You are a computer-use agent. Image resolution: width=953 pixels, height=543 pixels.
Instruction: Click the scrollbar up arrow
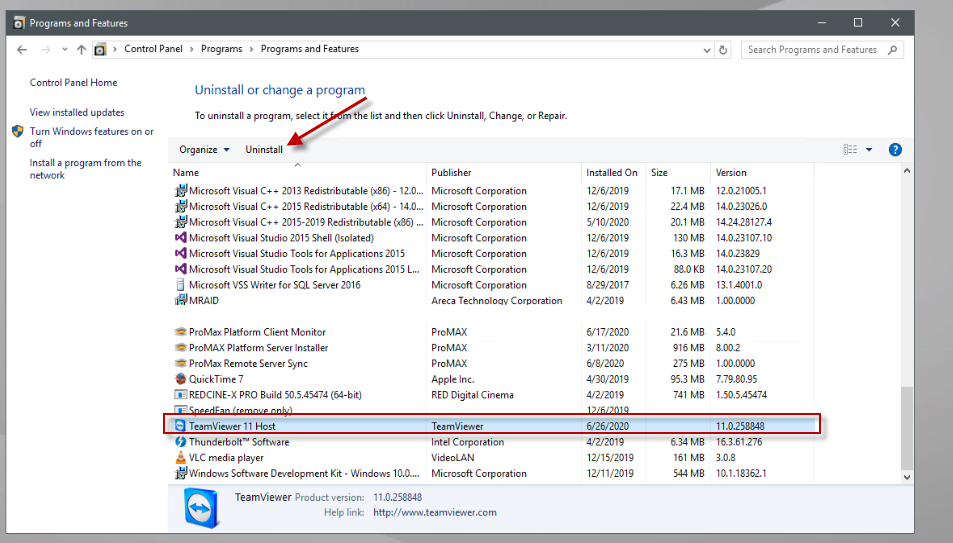tap(907, 171)
